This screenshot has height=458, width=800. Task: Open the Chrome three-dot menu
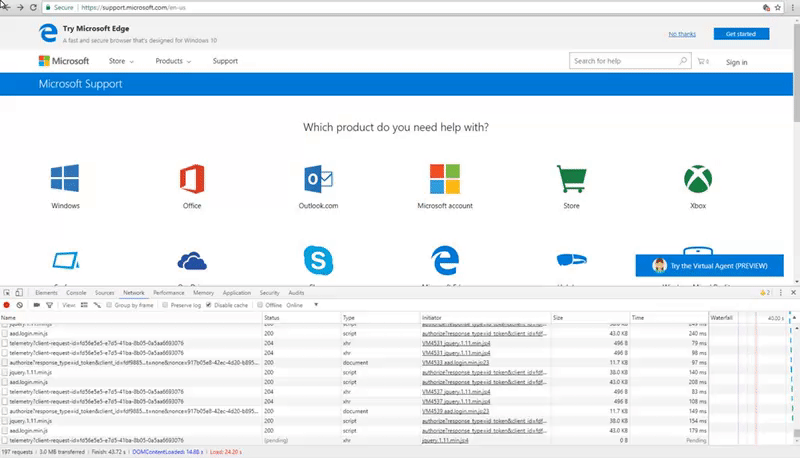coord(792,8)
